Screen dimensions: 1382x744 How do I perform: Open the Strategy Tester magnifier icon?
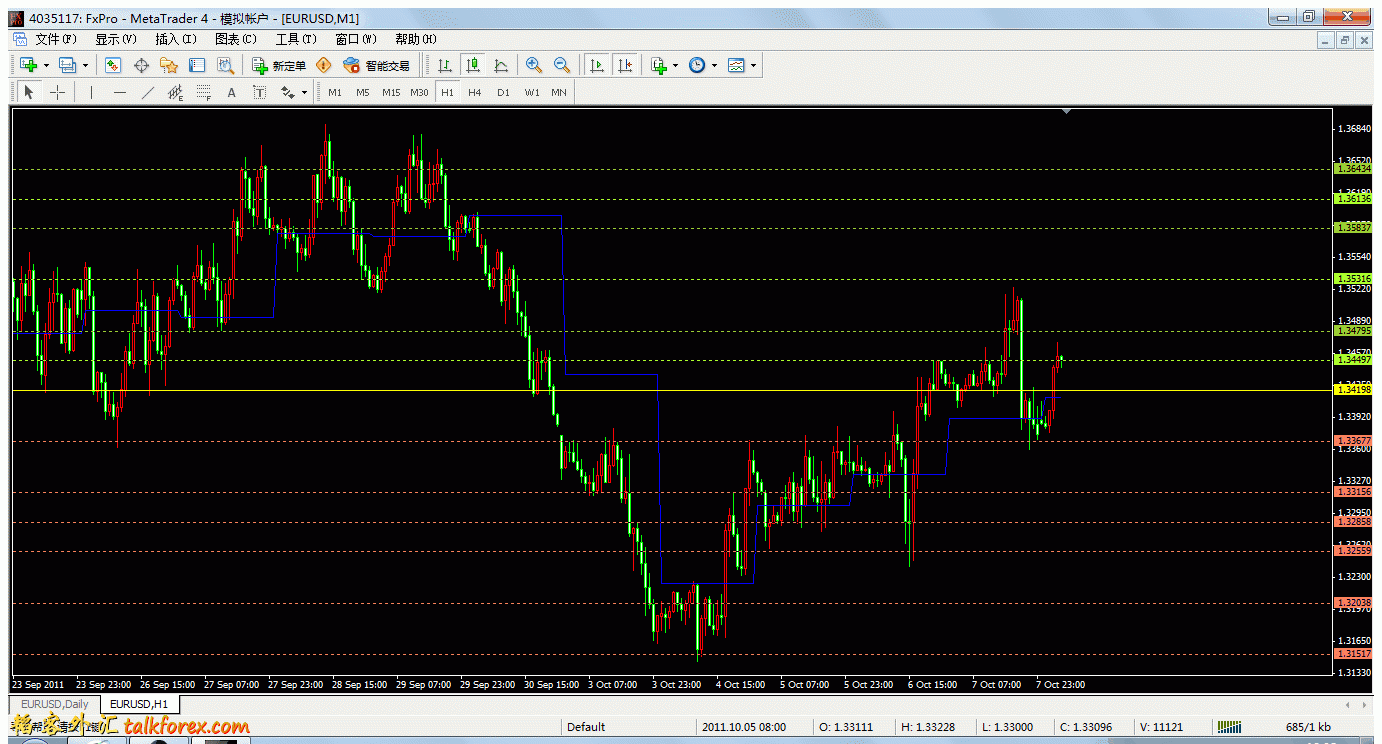coord(225,65)
